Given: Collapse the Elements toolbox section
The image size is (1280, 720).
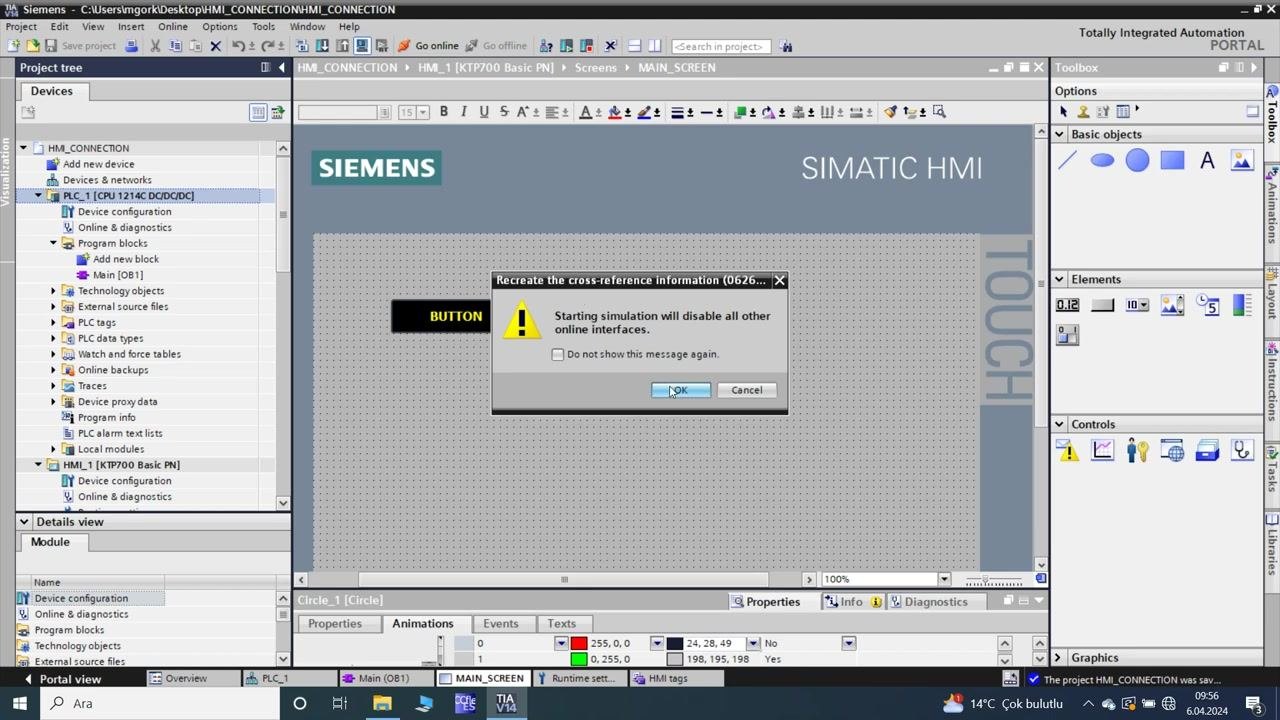Looking at the screenshot, I should point(1059,279).
